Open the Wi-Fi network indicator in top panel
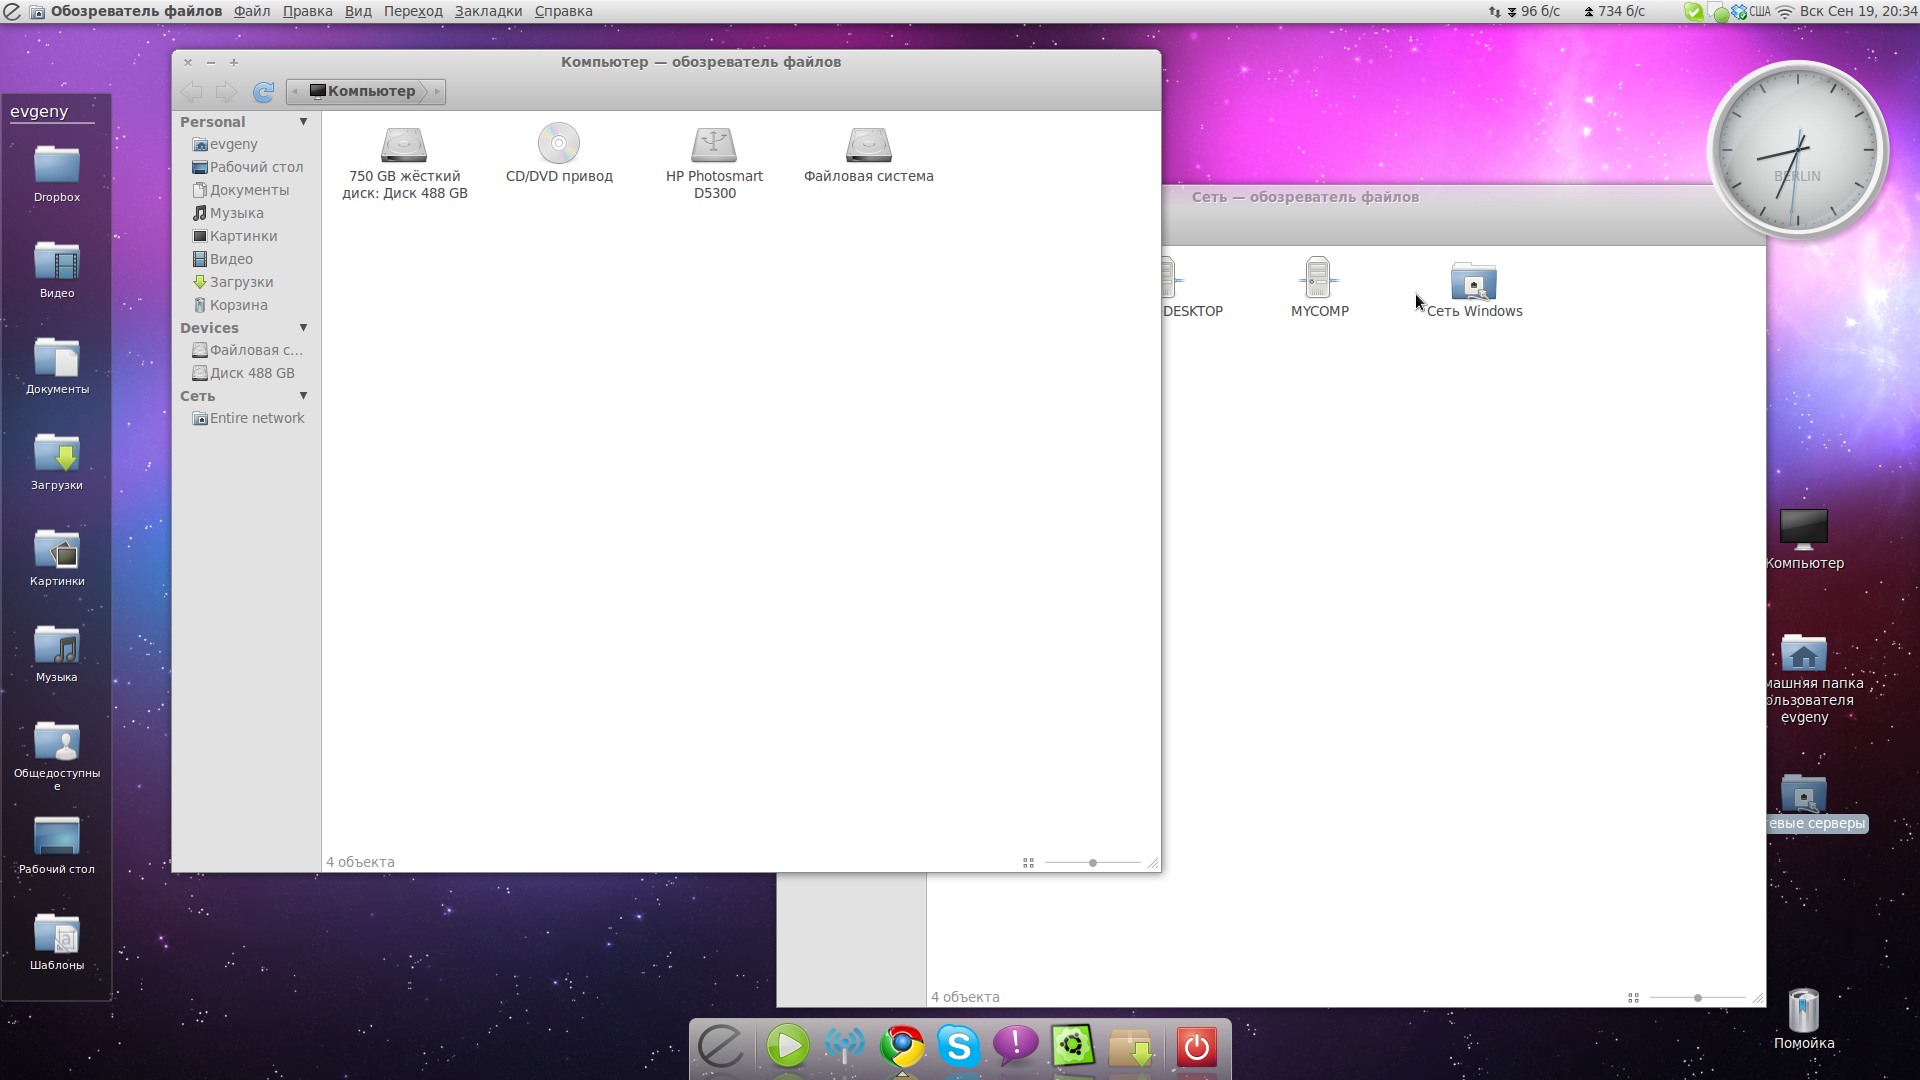 [1785, 12]
